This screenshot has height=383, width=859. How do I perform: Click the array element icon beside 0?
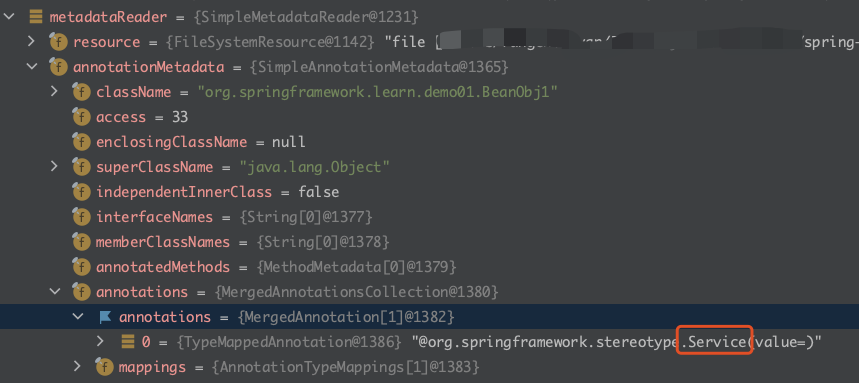(128, 342)
